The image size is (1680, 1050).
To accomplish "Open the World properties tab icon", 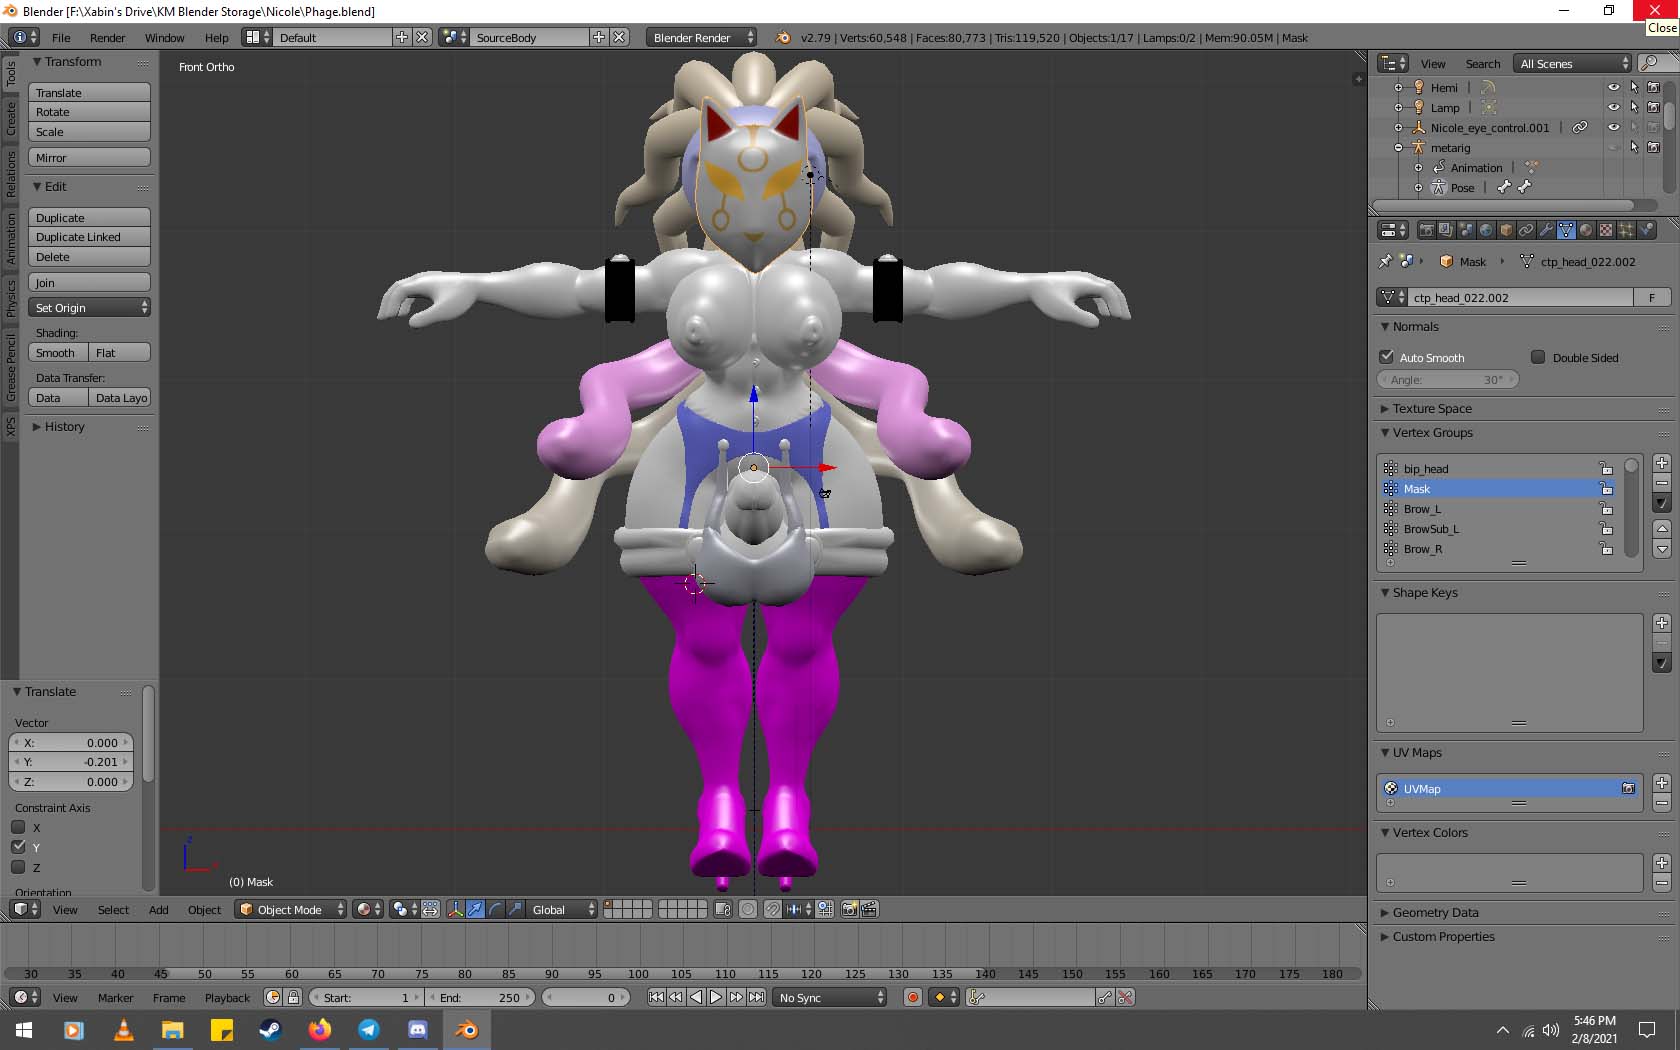I will pyautogui.click(x=1486, y=230).
